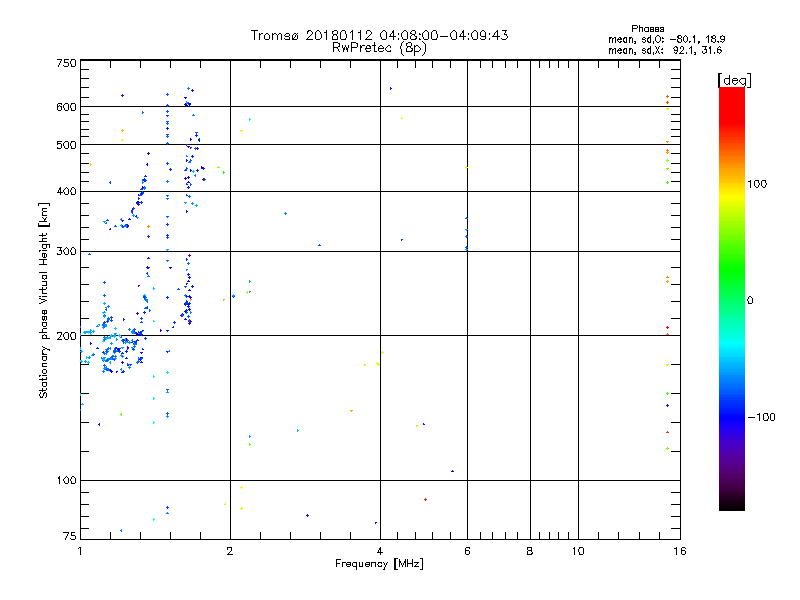Click the plot title 'Tromsø 20180112 04:08:00-04:09:43'
Image resolution: width=800 pixels, height=600 pixels.
(379, 35)
